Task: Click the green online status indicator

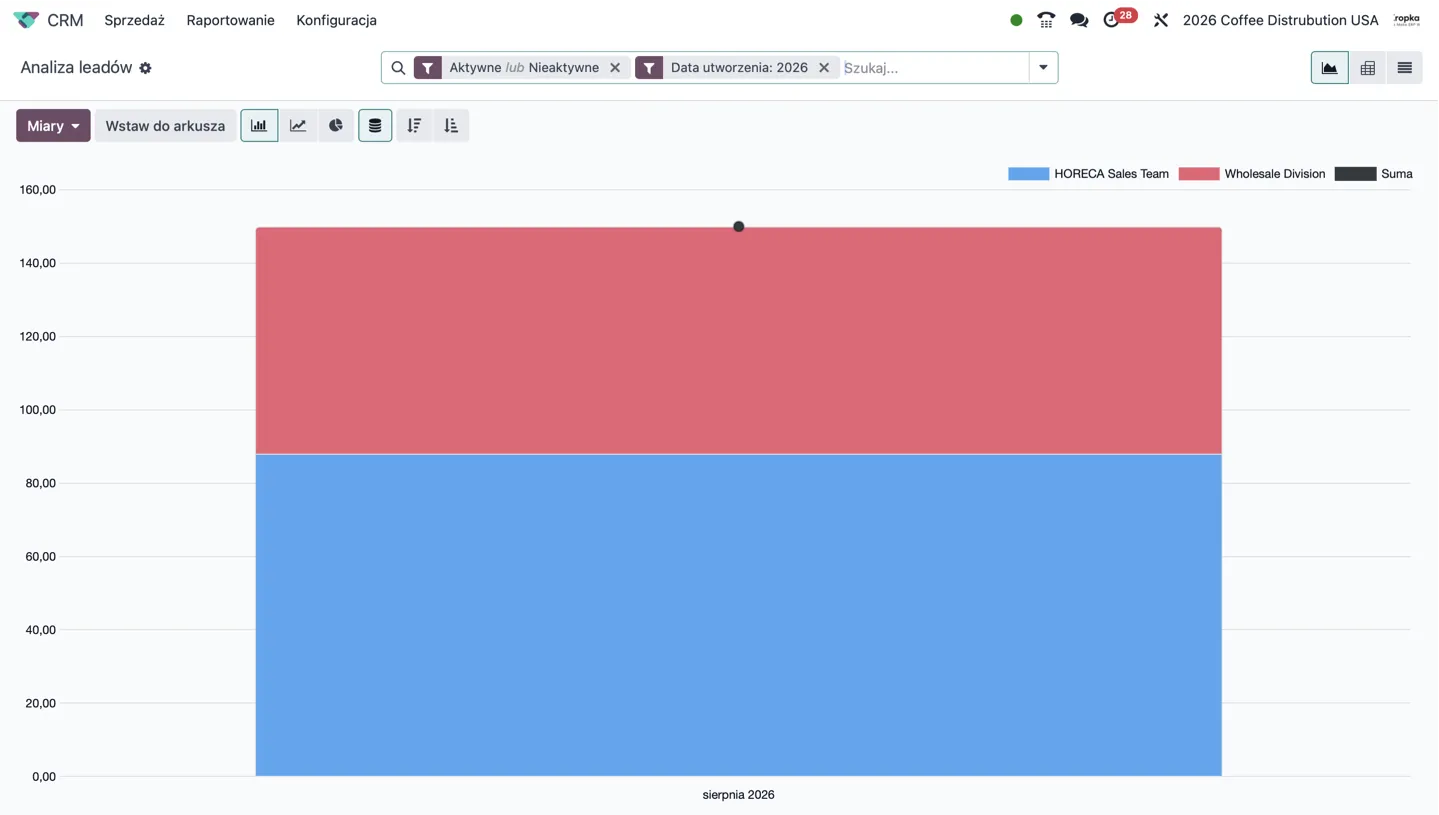Action: 1016,20
